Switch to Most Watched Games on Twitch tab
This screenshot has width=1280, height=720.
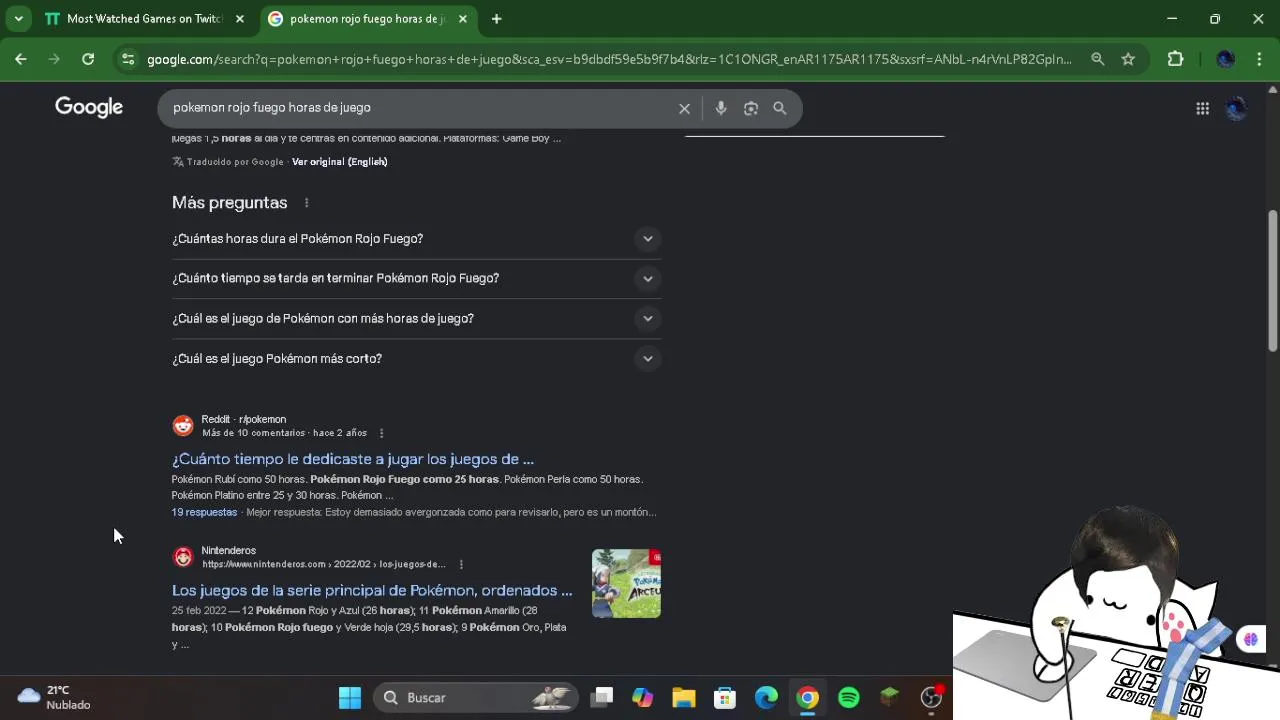(x=144, y=19)
